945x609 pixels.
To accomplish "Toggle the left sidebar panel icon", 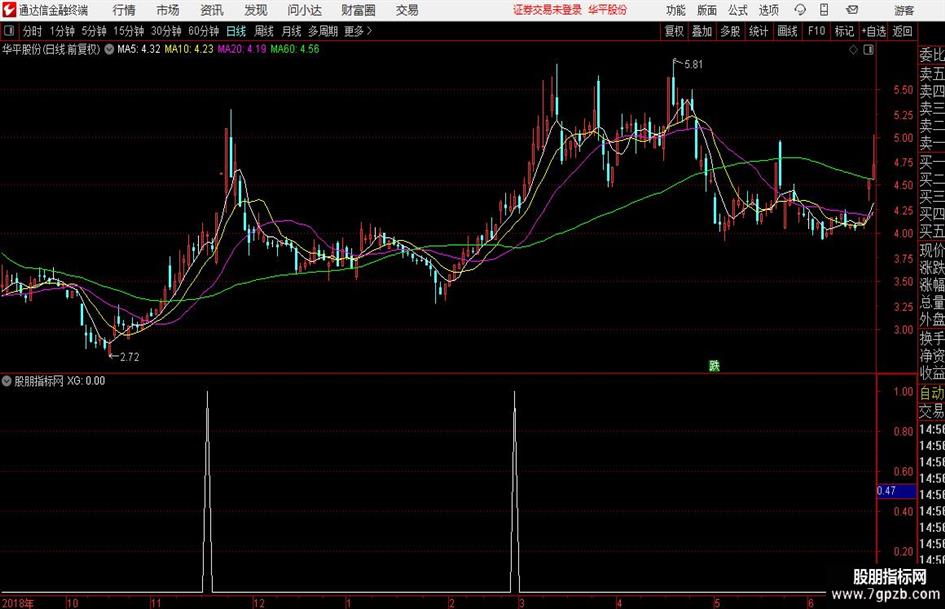I will tap(9, 31).
